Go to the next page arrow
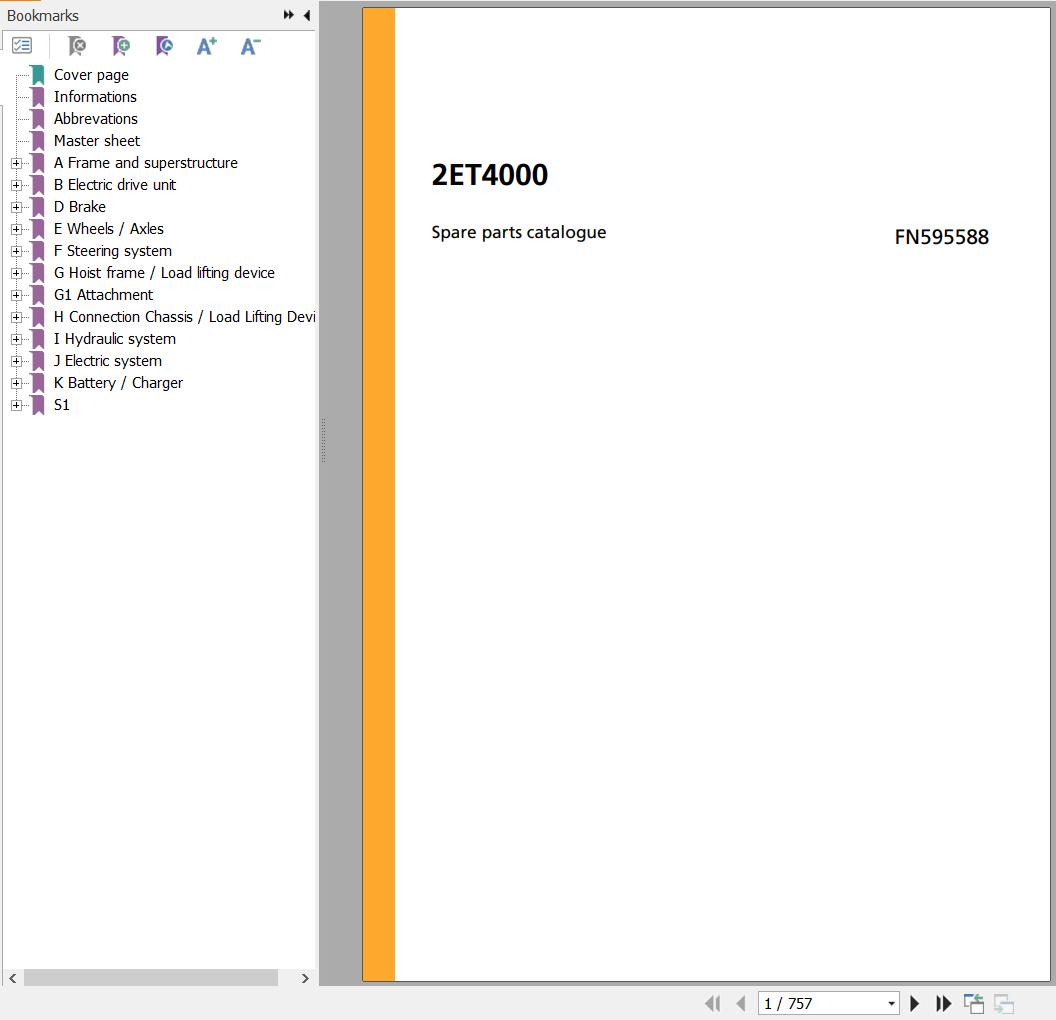The image size is (1056, 1020). 915,1003
